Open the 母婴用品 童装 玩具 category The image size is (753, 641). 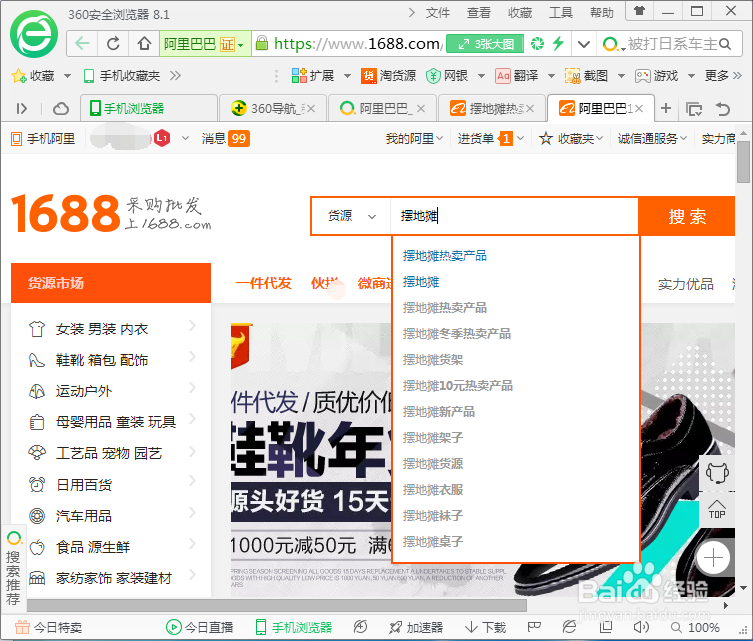point(116,422)
